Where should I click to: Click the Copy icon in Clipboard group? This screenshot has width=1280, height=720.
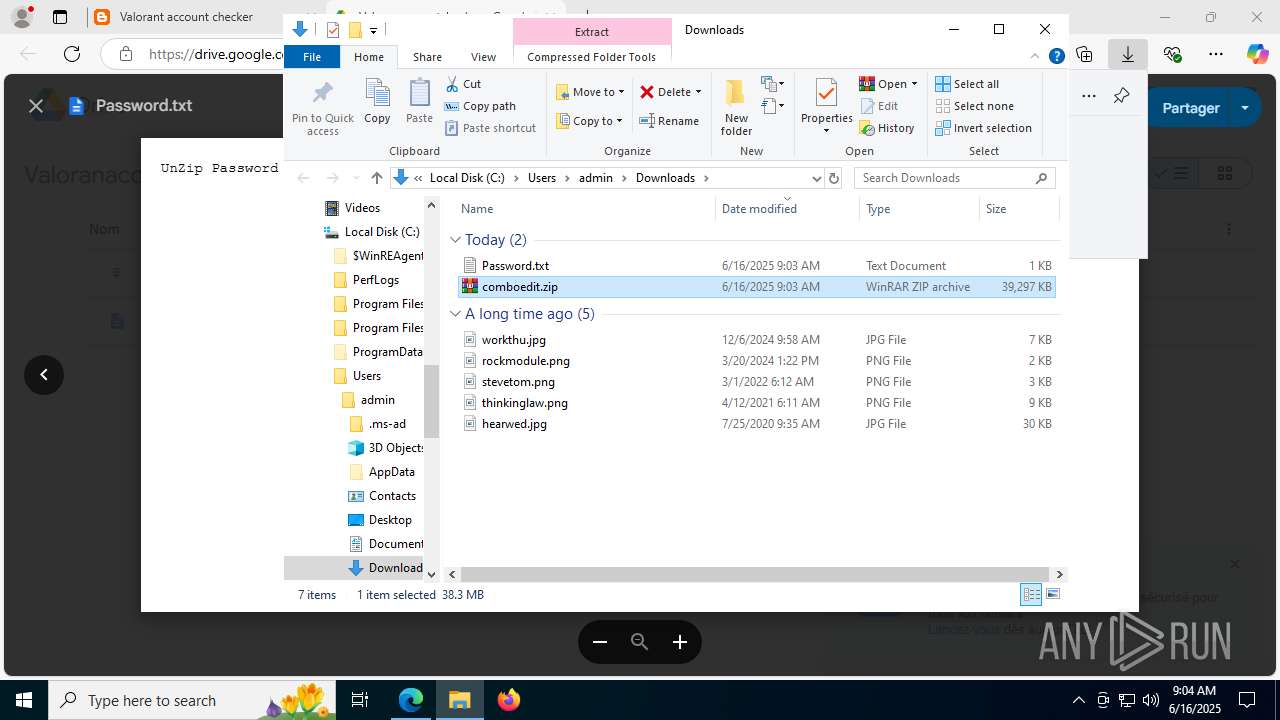click(x=377, y=102)
